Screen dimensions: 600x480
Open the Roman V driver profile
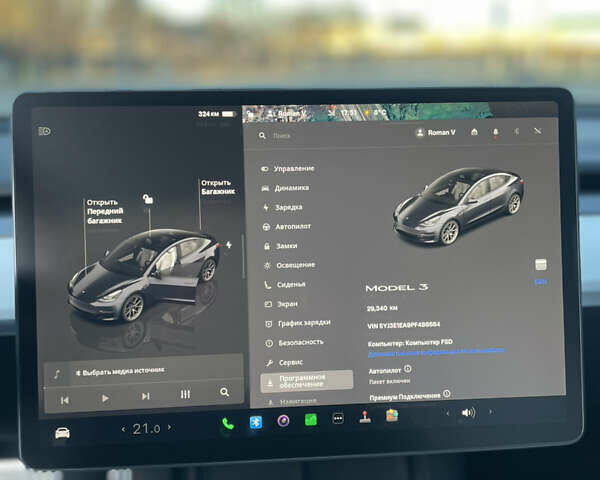[435, 132]
